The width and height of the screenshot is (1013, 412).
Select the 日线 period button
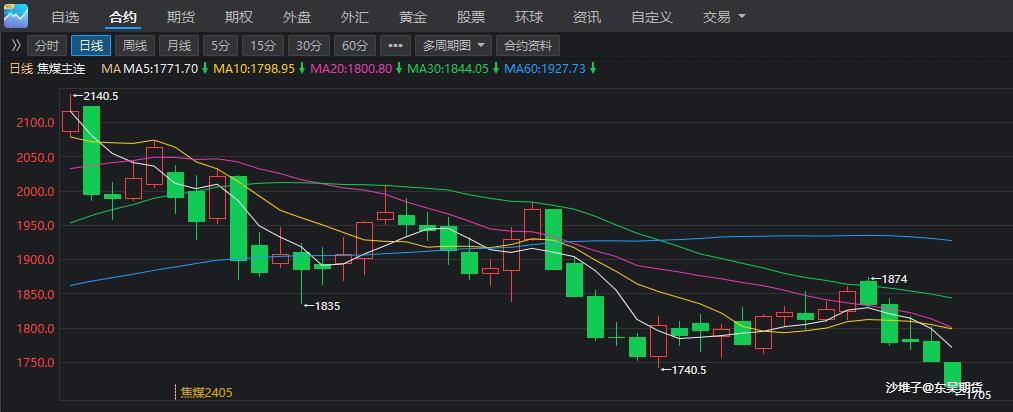pos(91,45)
